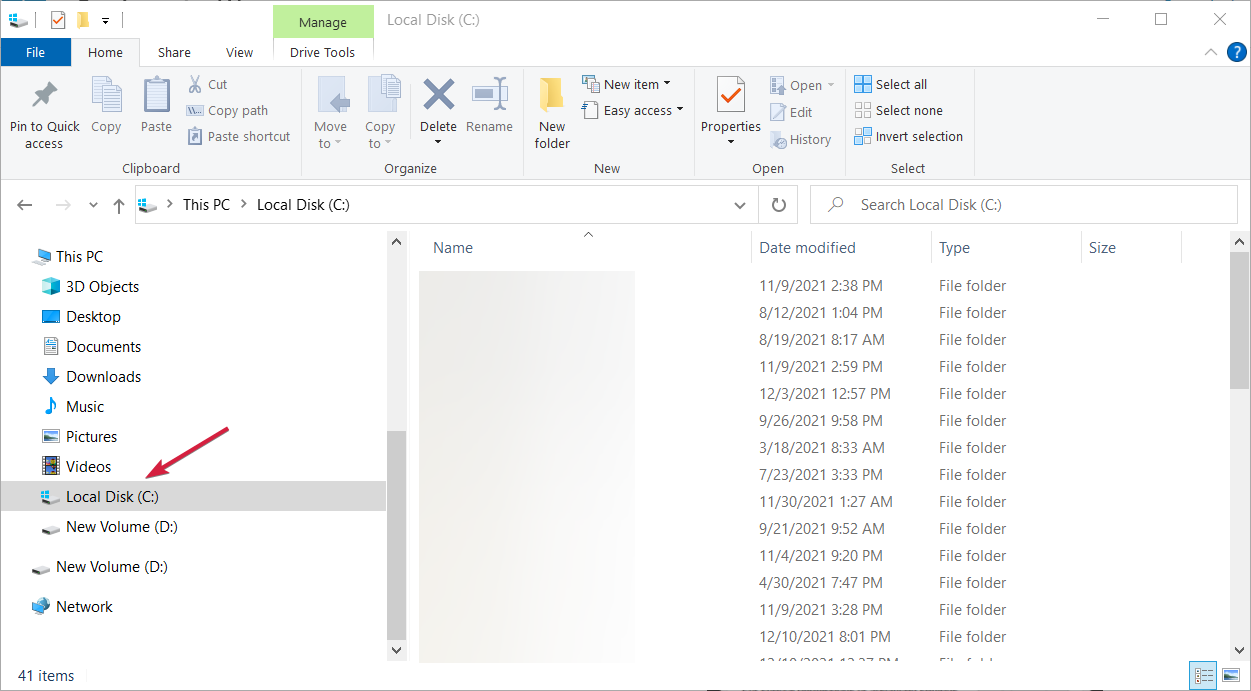1251x691 pixels.
Task: Click Select all in the Select group
Action: coord(891,85)
